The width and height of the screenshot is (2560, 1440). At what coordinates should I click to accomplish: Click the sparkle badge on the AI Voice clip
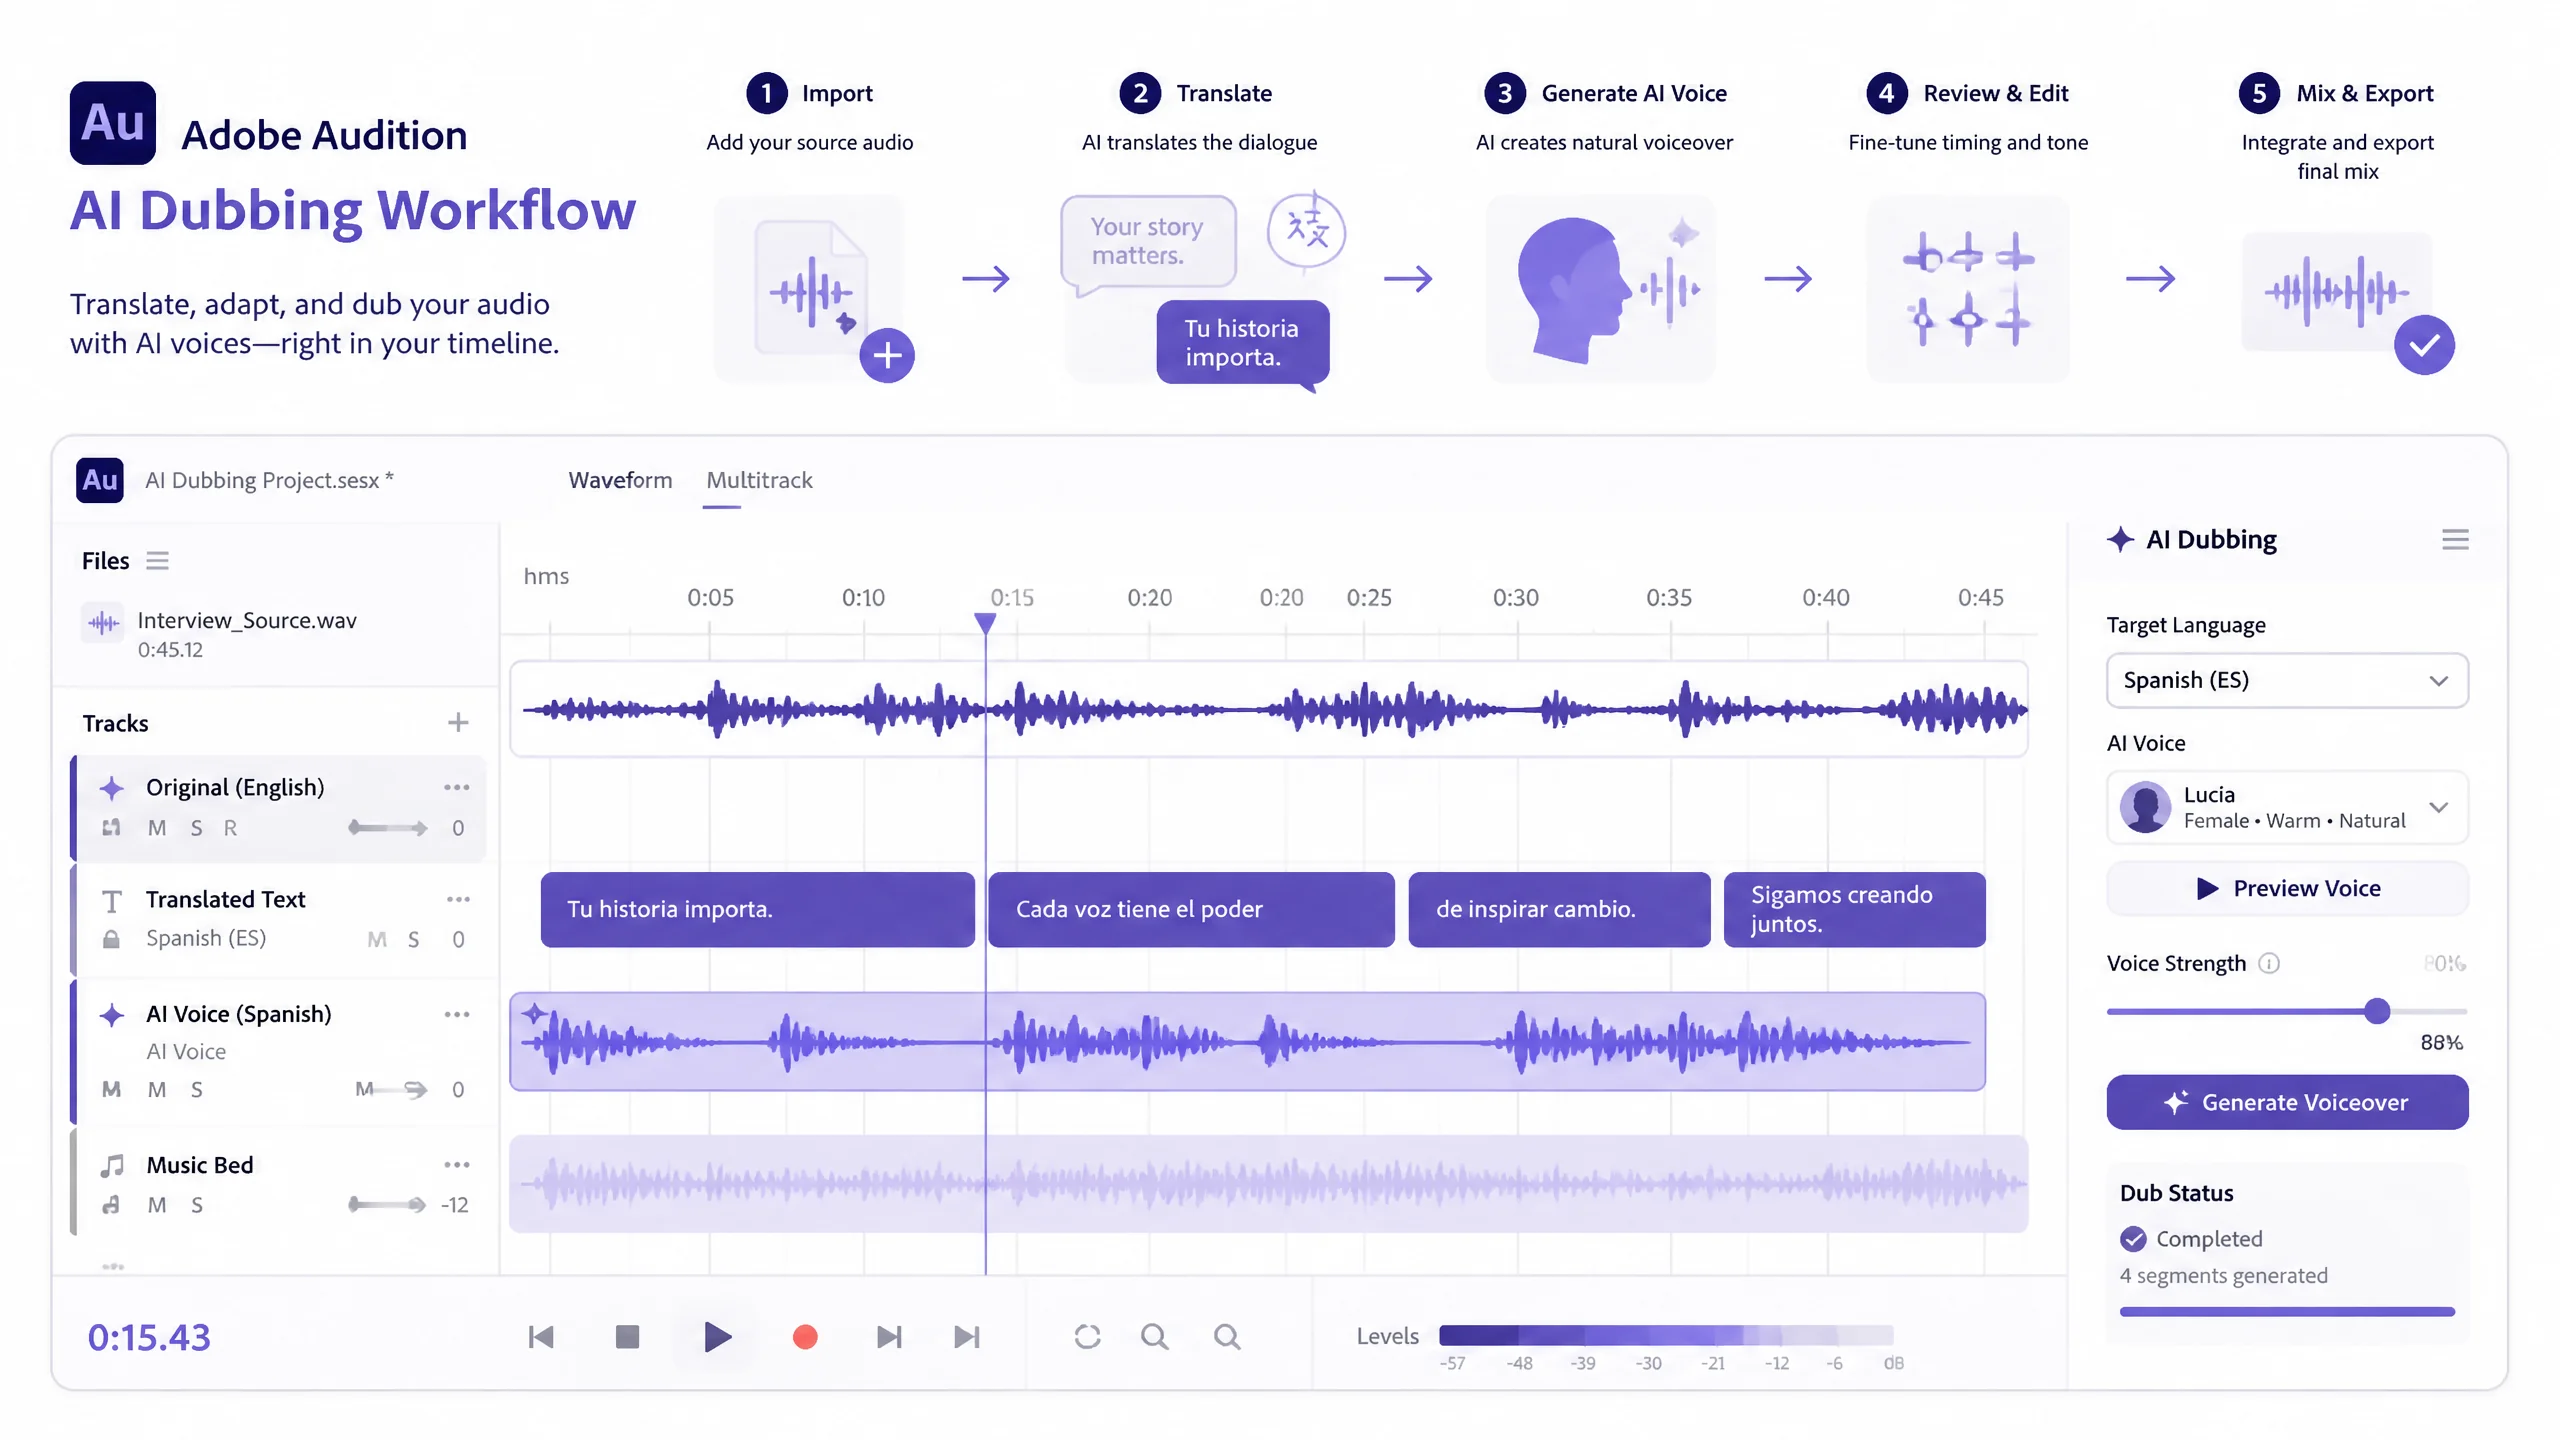point(535,1014)
